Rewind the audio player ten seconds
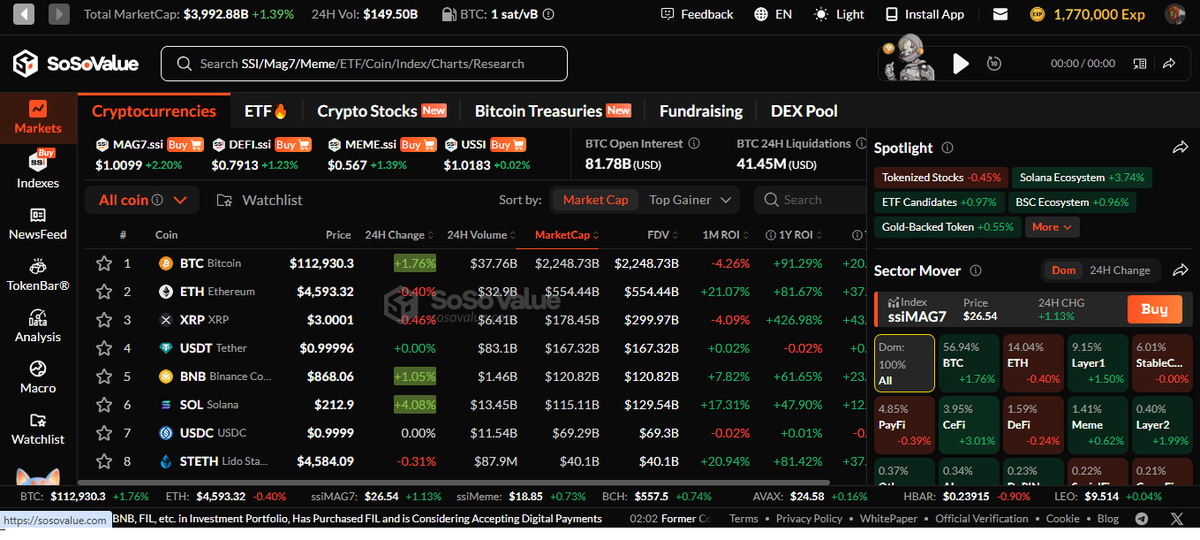 pyautogui.click(x=994, y=63)
